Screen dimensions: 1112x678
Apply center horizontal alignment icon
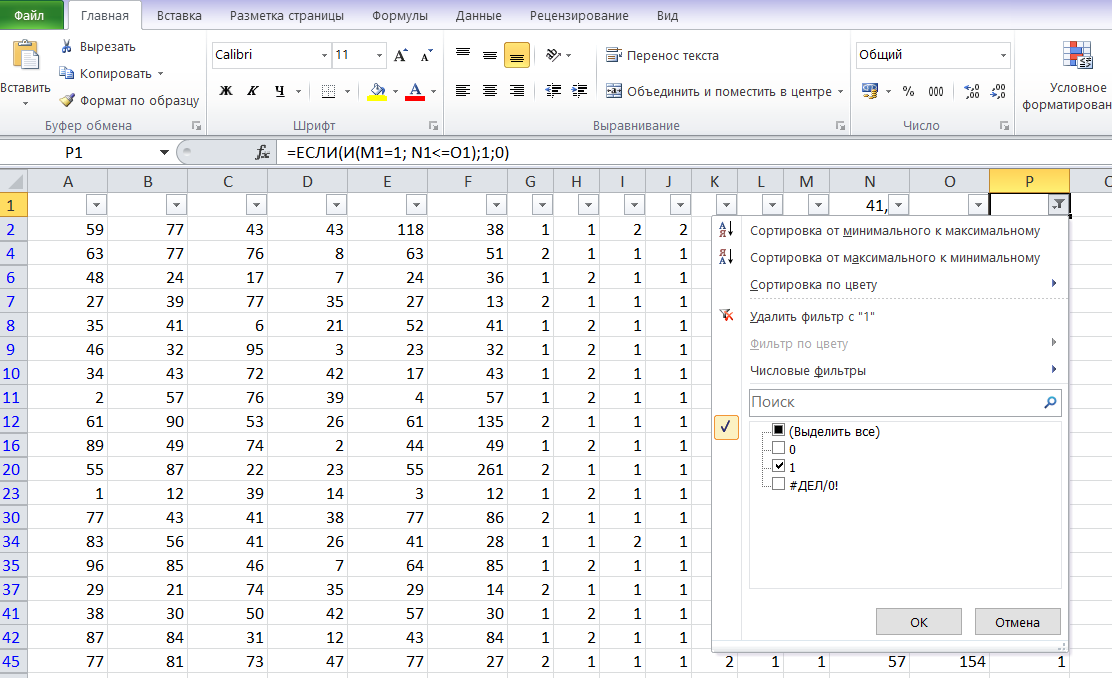(490, 91)
